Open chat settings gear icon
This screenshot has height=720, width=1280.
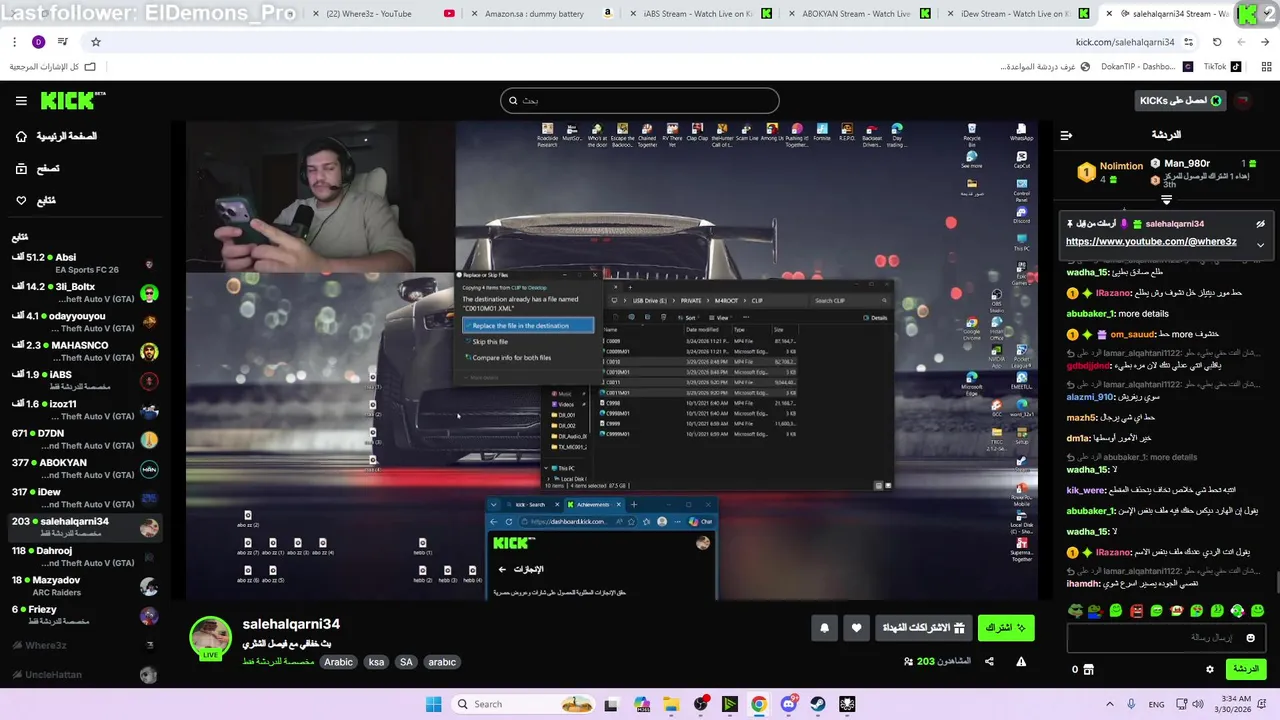[x=1210, y=669]
